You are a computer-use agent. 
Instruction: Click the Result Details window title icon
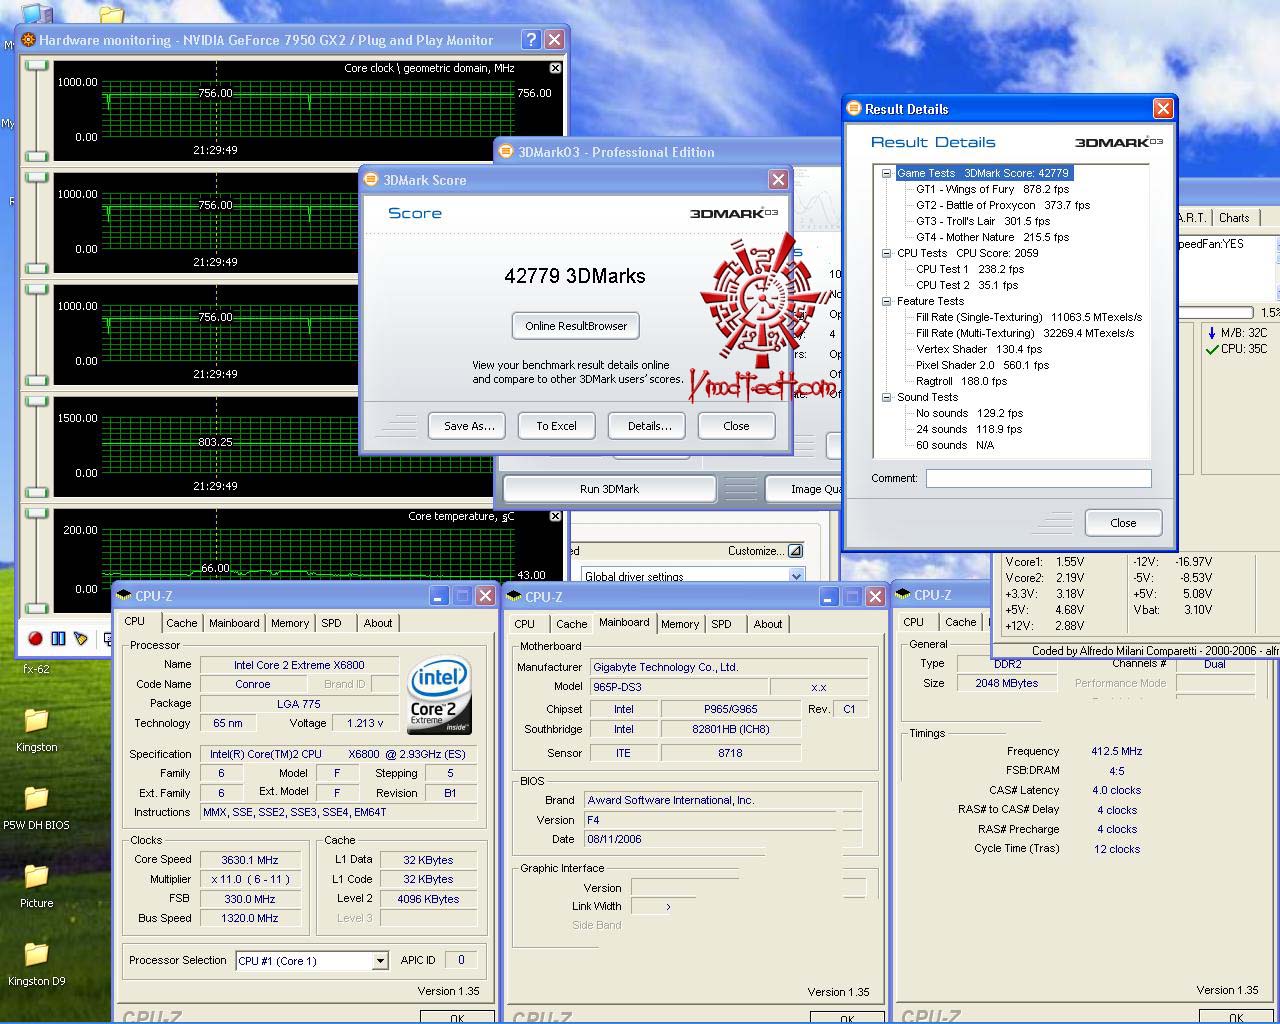854,109
